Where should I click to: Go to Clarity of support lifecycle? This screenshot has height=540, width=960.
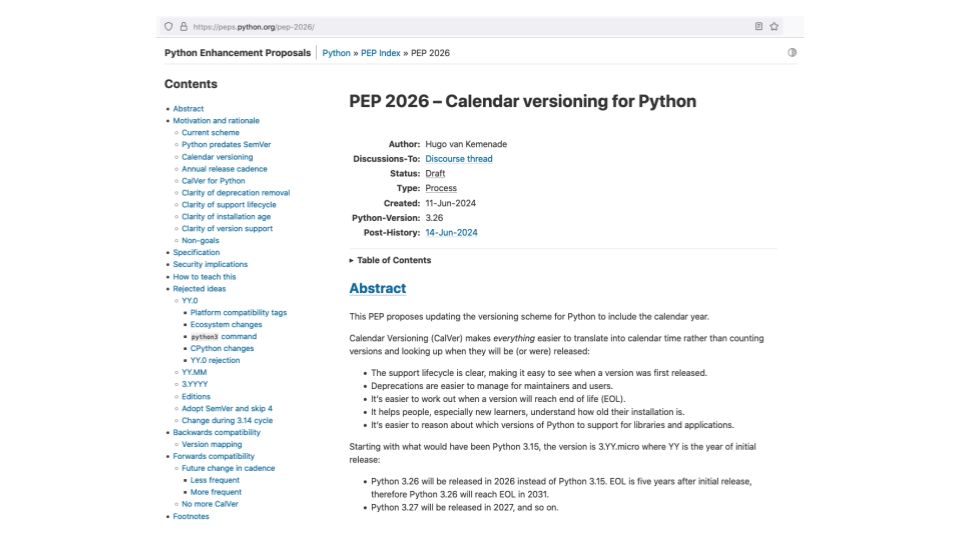coord(228,204)
